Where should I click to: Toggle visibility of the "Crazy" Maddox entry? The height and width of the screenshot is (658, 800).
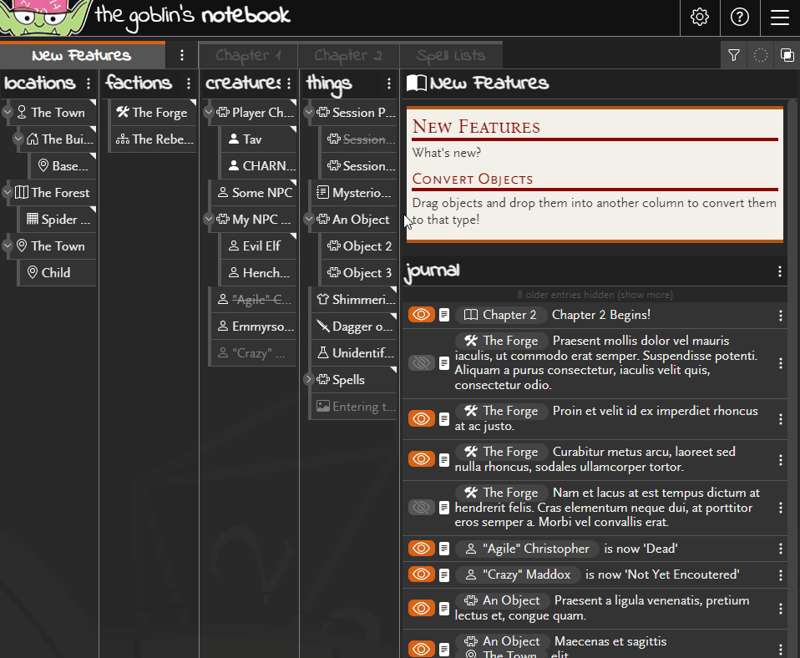(421, 574)
